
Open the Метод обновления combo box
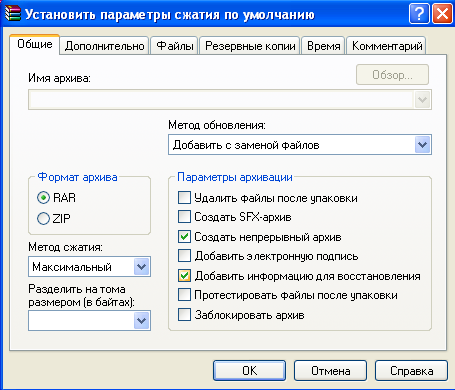click(x=300, y=145)
